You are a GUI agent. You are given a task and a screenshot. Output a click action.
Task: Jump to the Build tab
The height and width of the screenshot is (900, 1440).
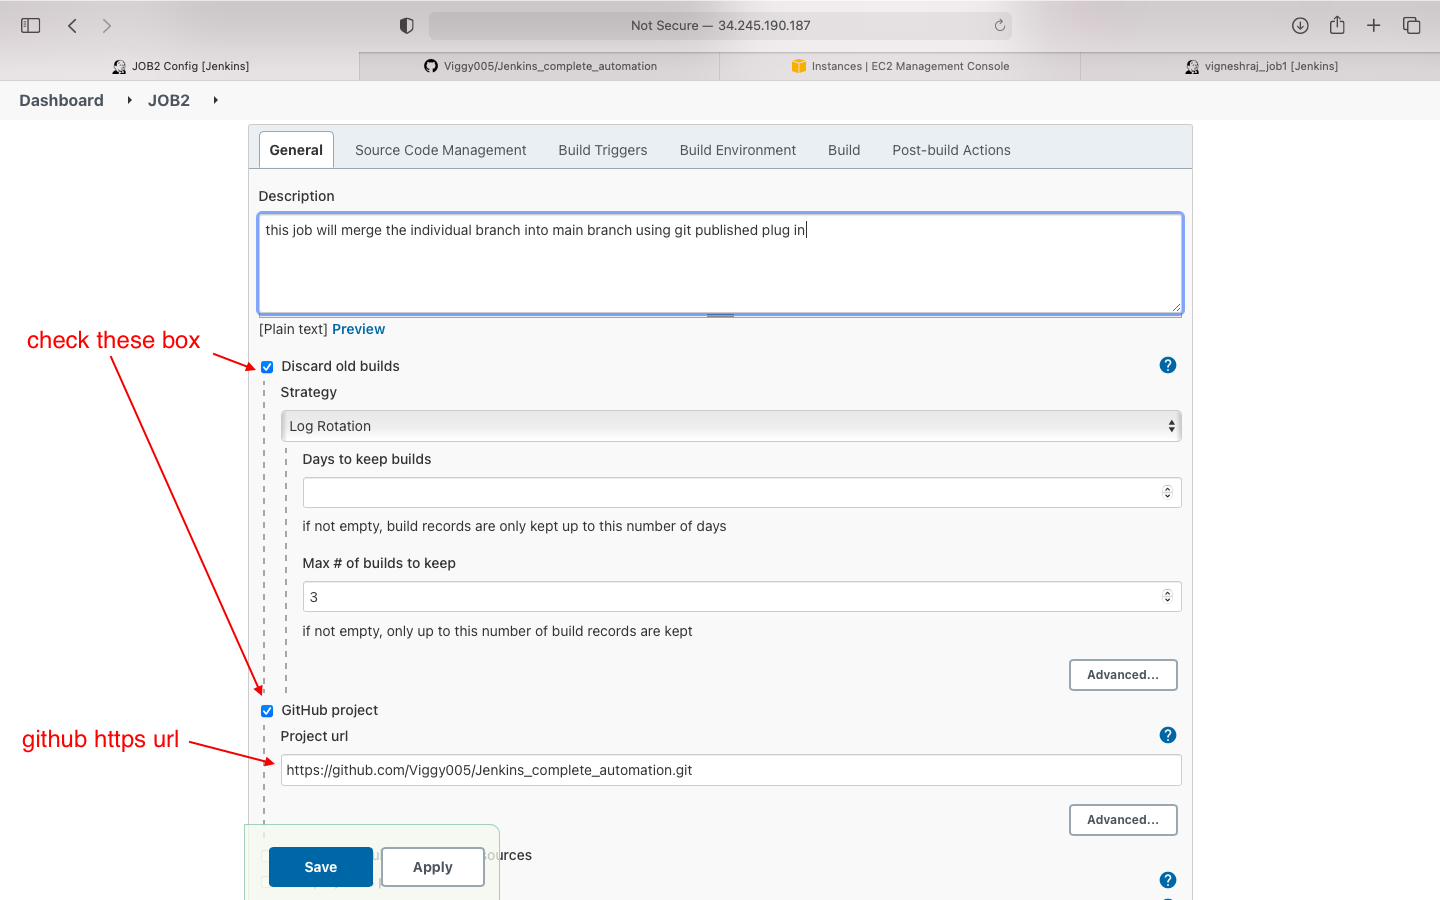(844, 150)
